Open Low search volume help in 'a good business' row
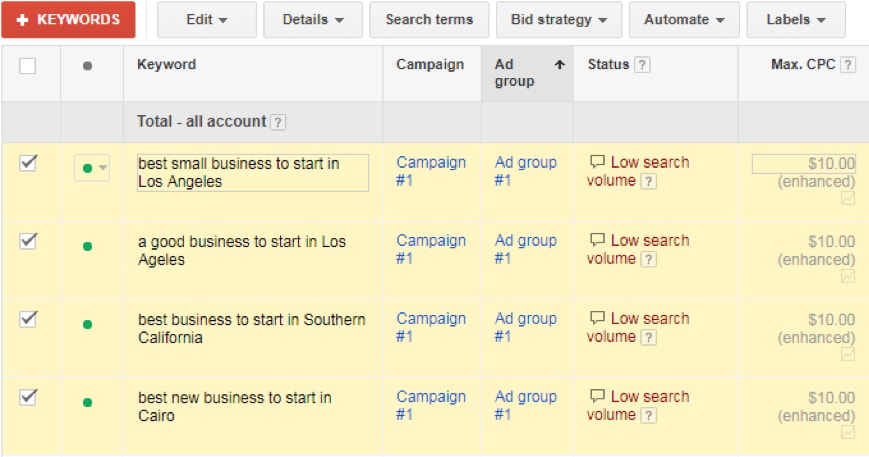This screenshot has width=869, height=457. 649,259
